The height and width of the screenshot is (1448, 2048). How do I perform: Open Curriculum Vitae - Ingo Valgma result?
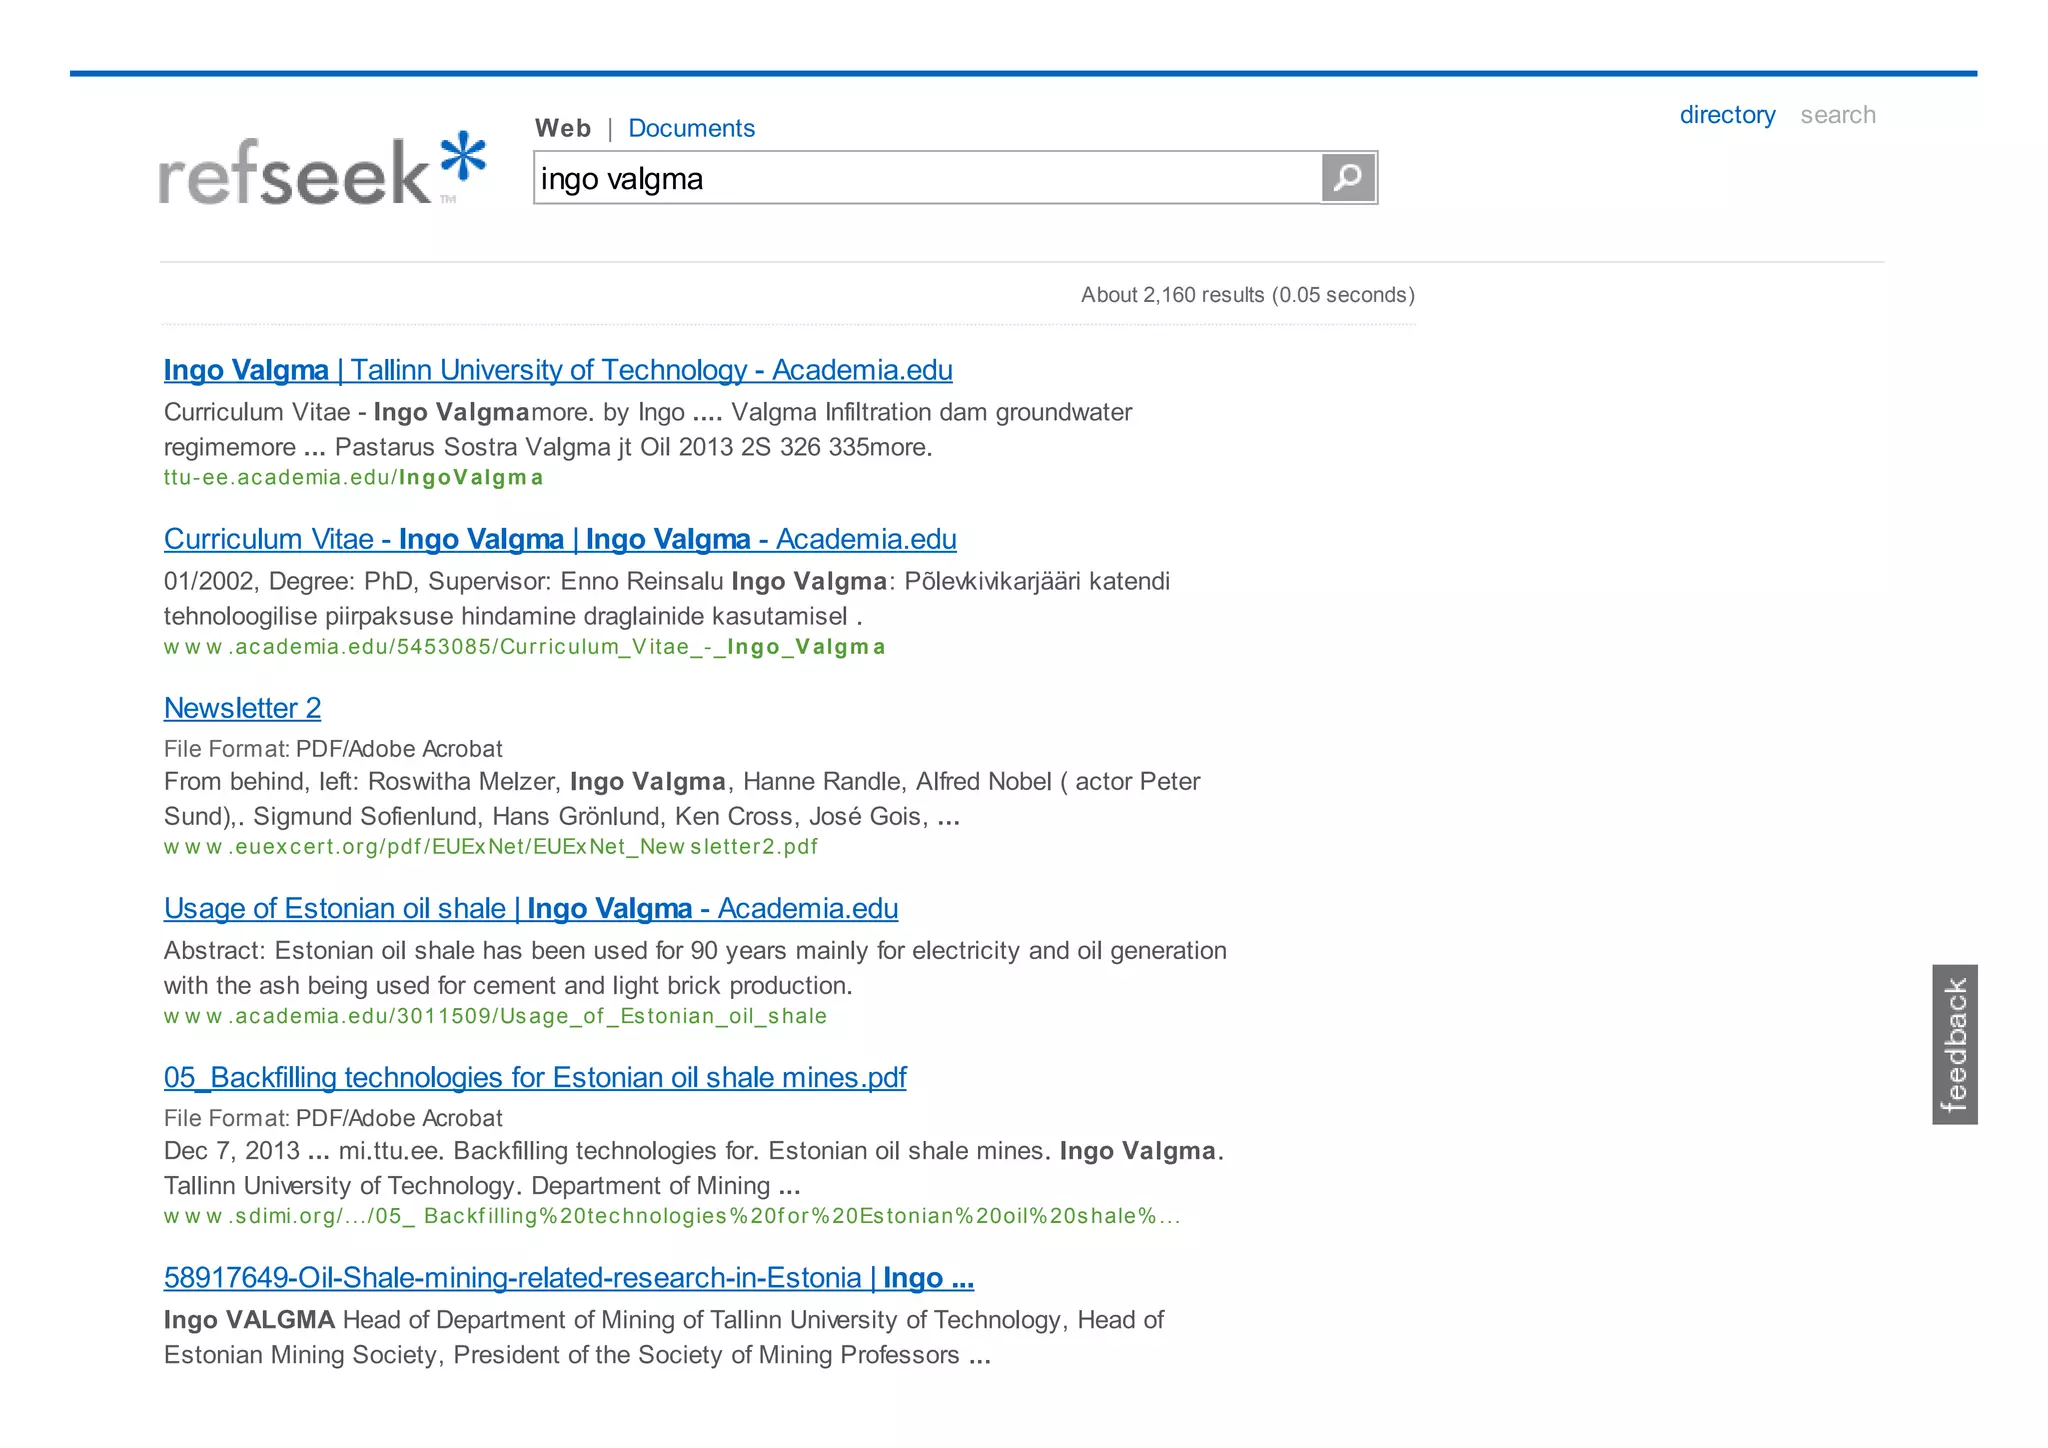pos(560,539)
